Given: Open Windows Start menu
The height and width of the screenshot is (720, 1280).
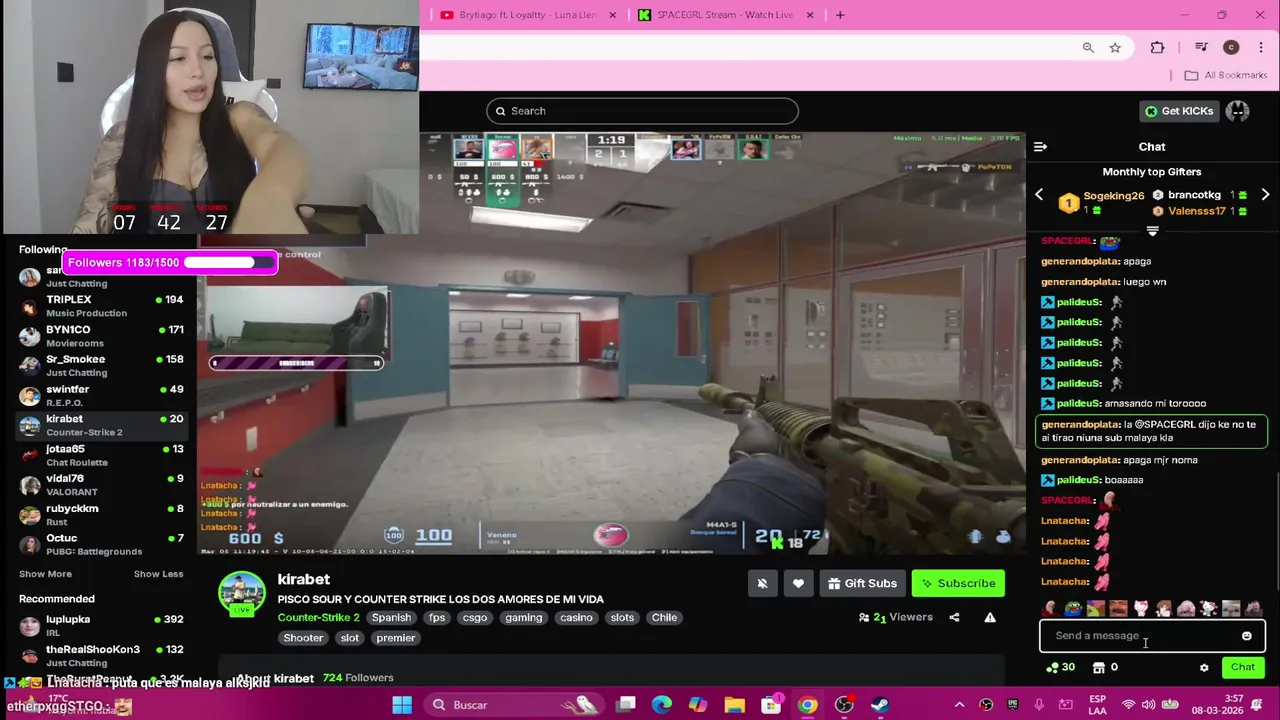Looking at the screenshot, I should click(x=402, y=705).
